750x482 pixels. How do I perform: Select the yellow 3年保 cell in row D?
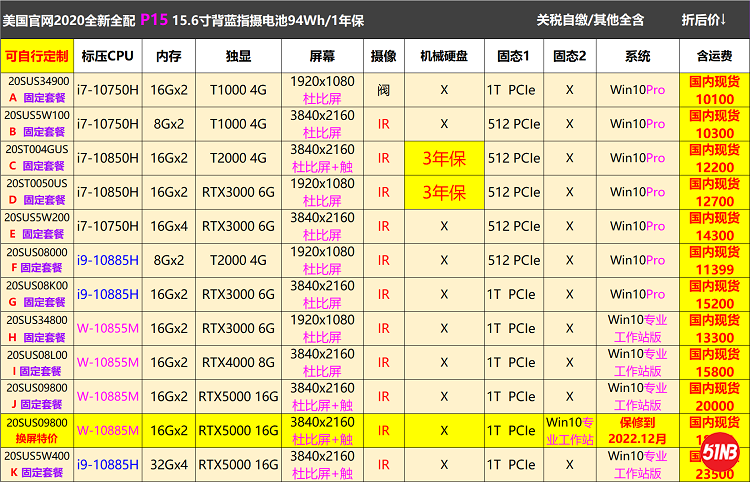tap(443, 192)
